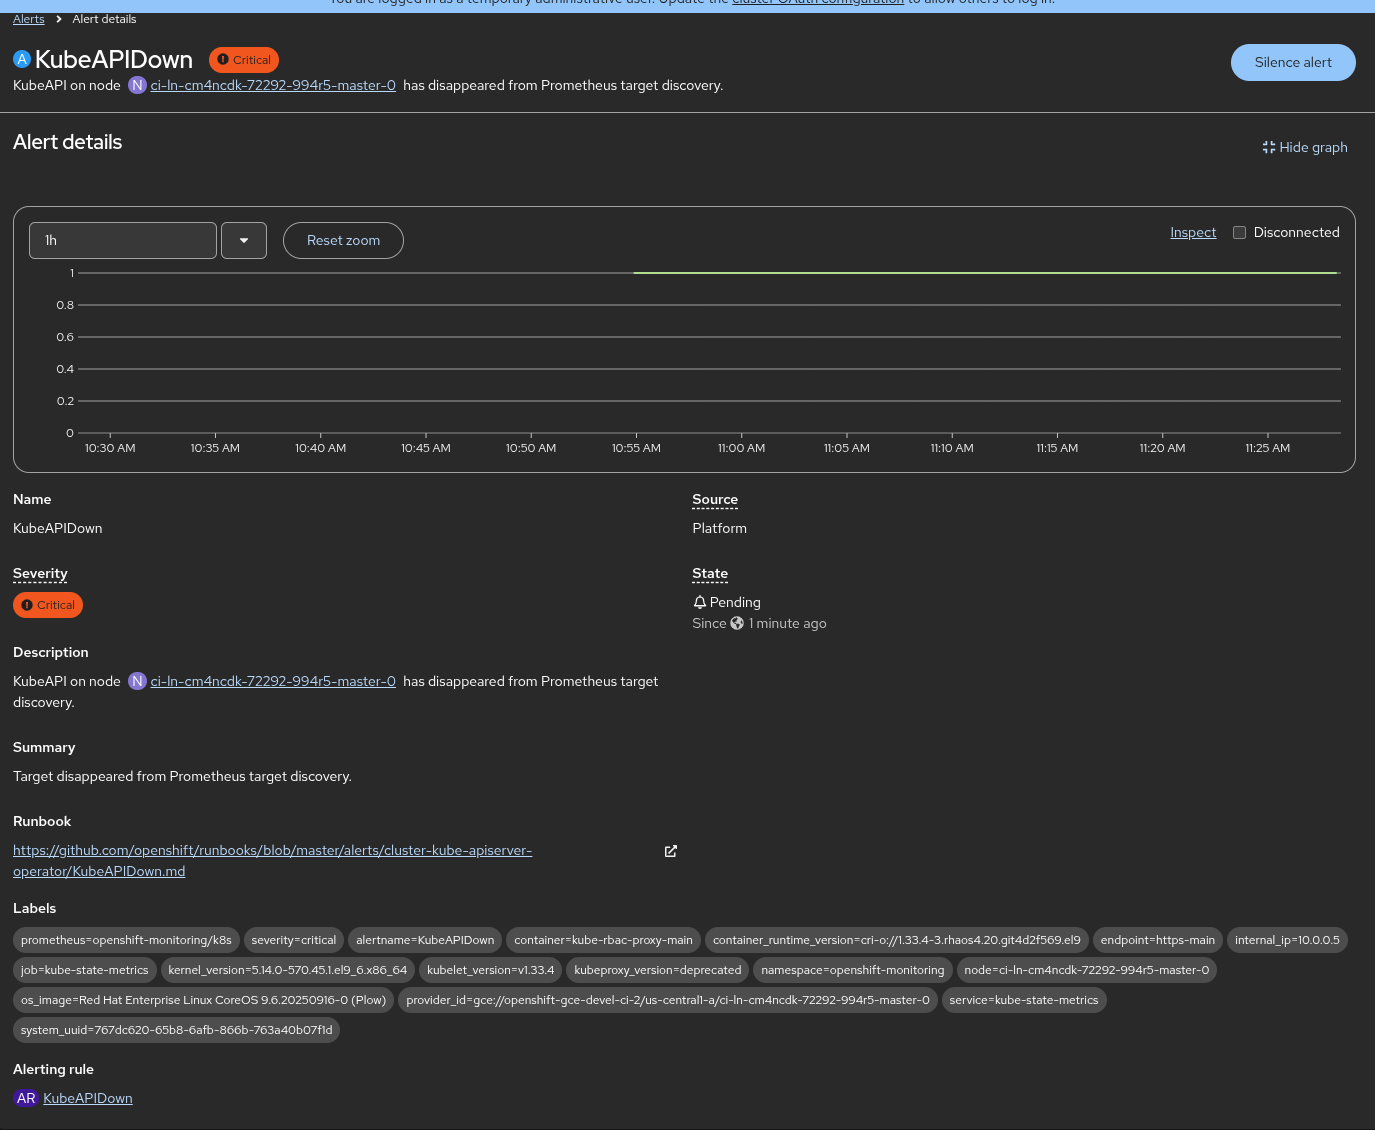Image resolution: width=1375 pixels, height=1130 pixels.
Task: Click the 'internal_ip=10.0.0.5' label
Action: [1287, 940]
